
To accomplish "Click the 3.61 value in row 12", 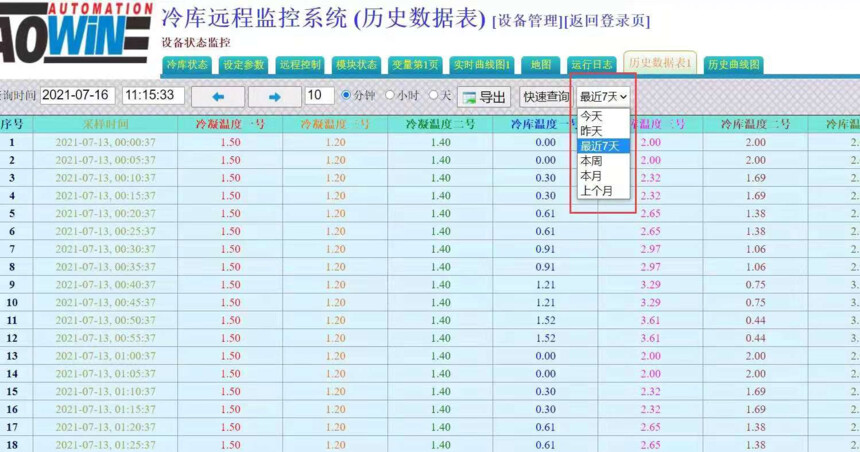I will tap(650, 338).
